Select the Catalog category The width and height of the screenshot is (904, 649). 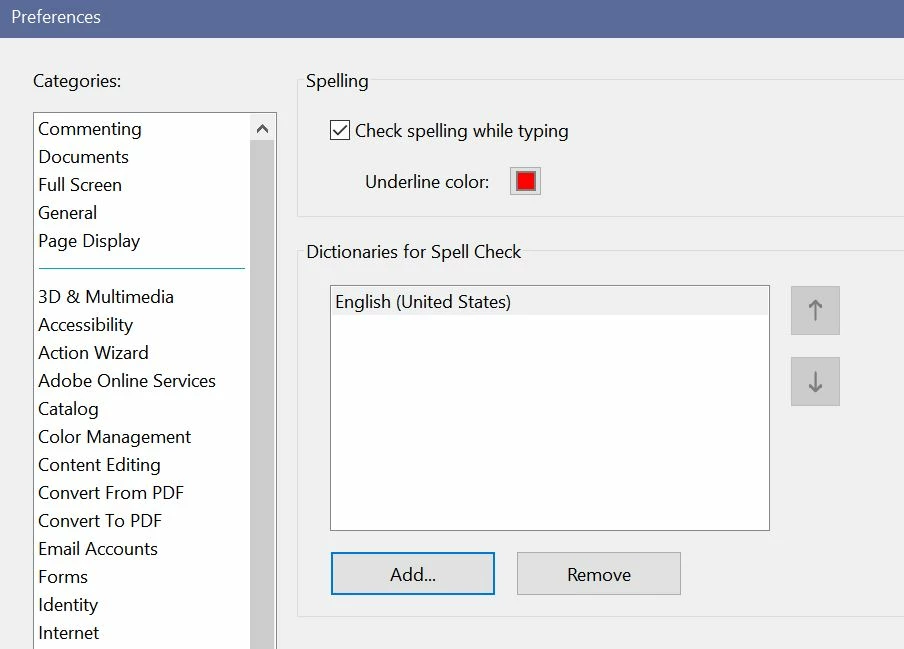[x=69, y=409]
